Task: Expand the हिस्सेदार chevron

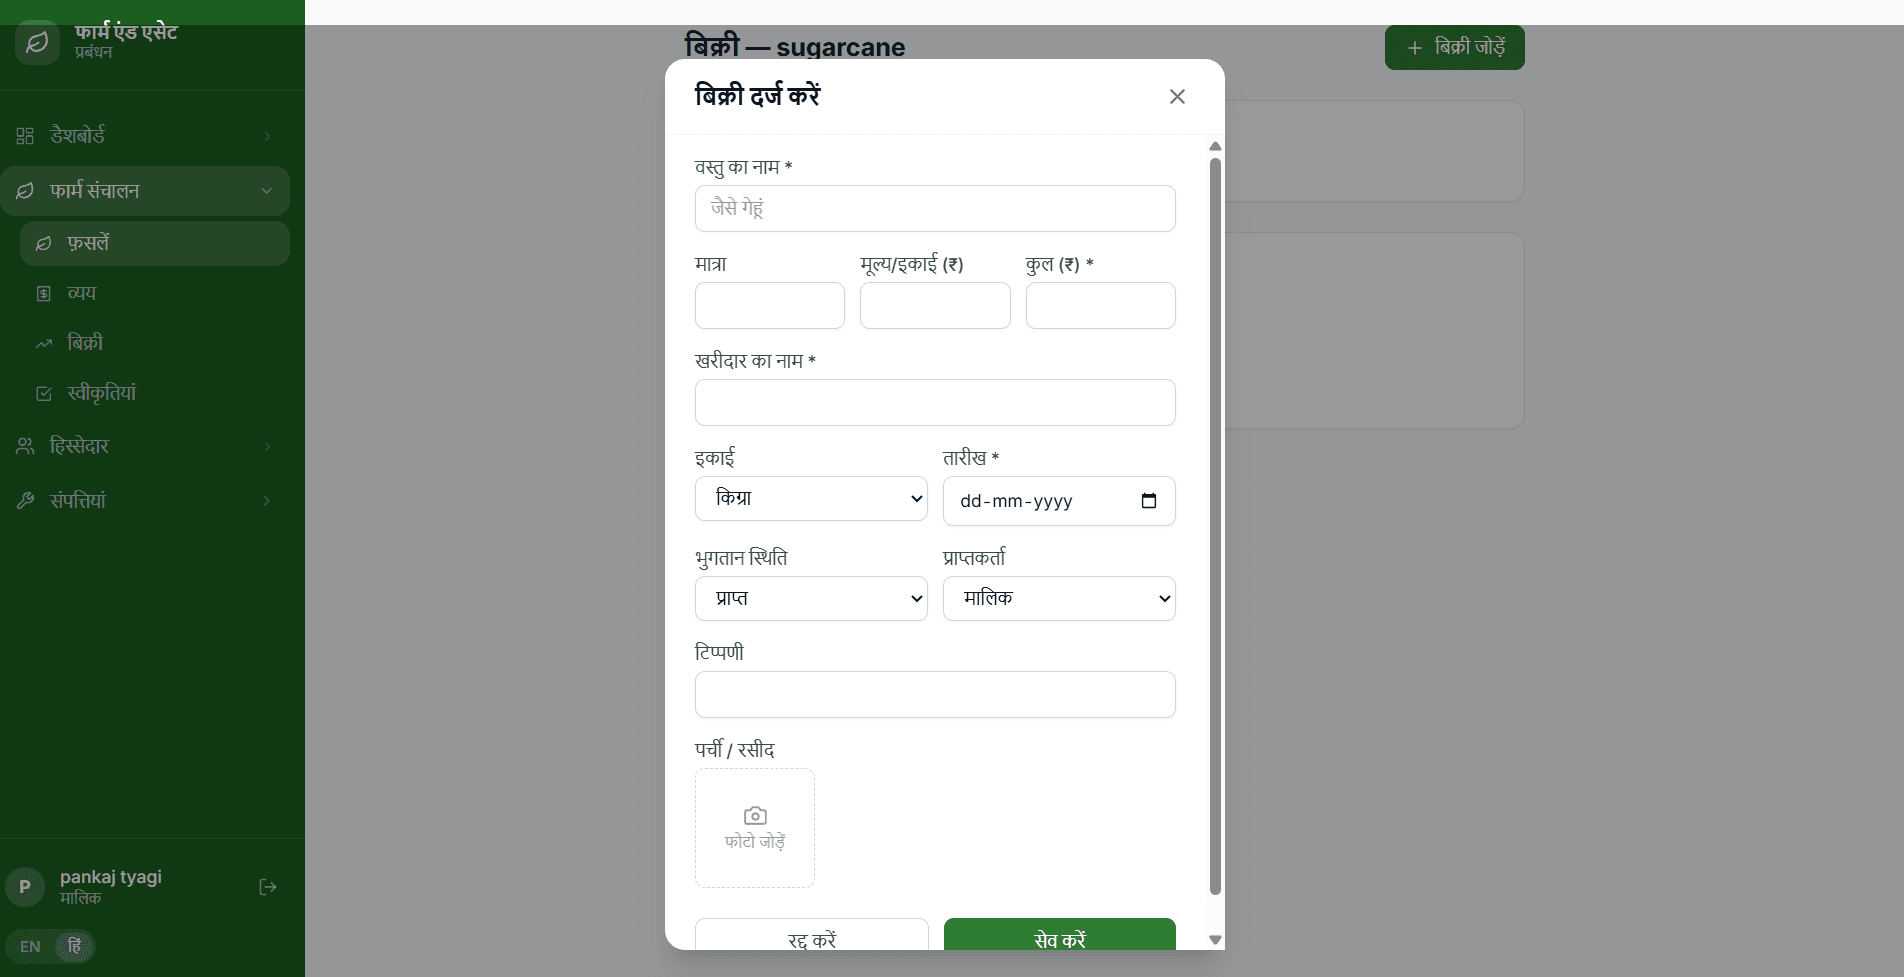Action: click(x=267, y=446)
